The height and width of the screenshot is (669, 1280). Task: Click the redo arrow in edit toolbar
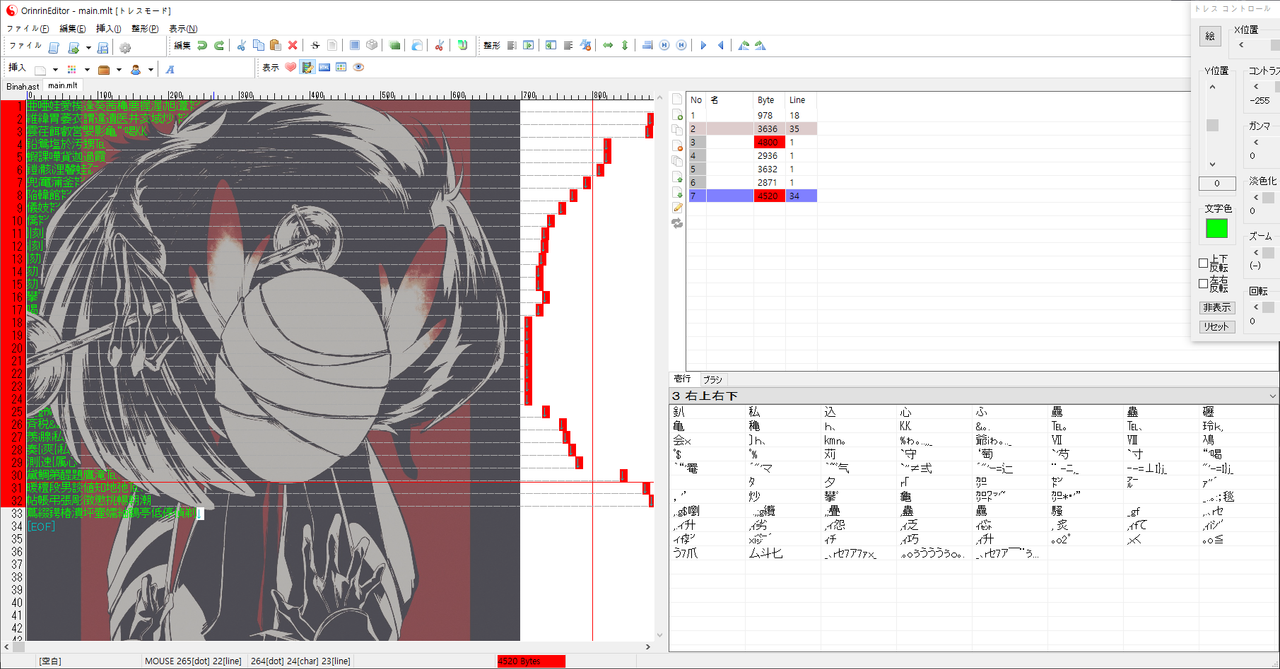tap(219, 46)
